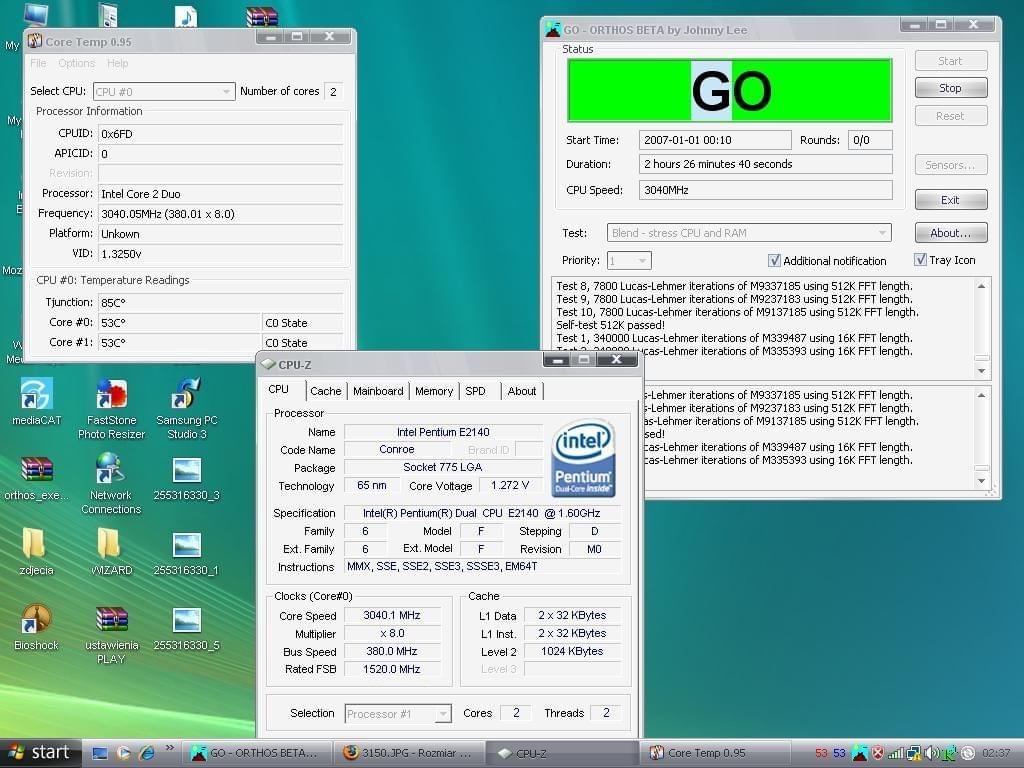1024x768 pixels.
Task: Click scroll up arrow in upper Orthos log
Action: coord(982,286)
